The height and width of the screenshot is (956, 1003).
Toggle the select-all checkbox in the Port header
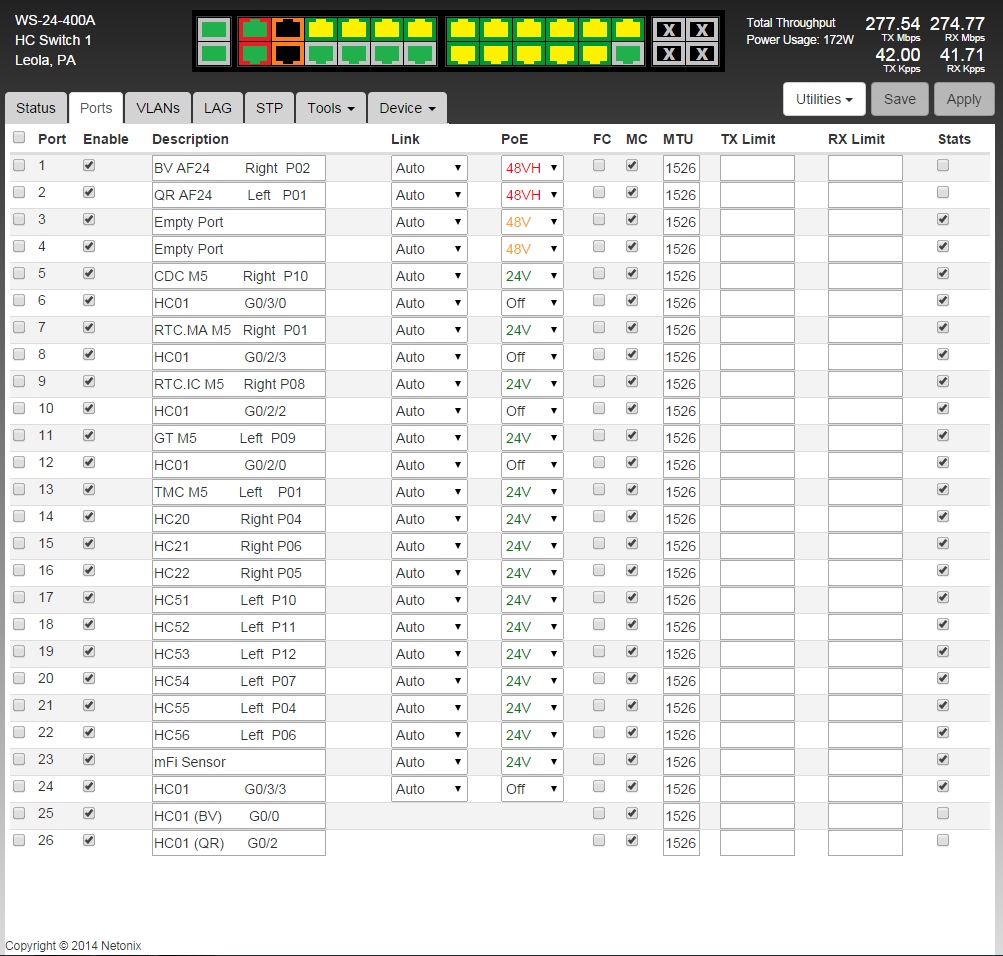pos(19,137)
